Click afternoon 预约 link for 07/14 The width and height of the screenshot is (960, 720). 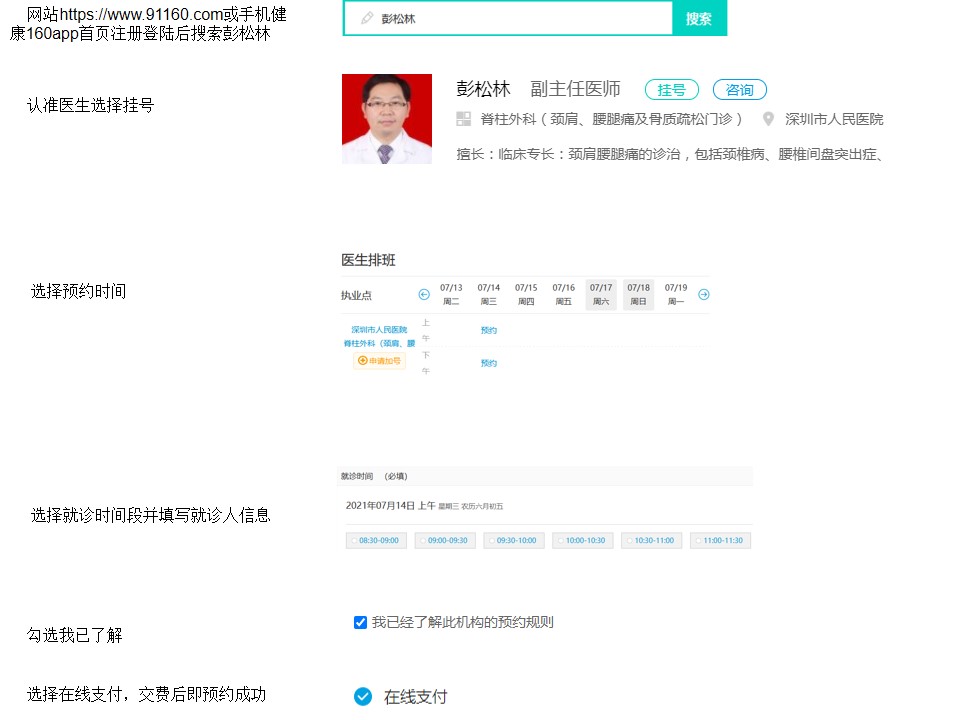pos(489,364)
